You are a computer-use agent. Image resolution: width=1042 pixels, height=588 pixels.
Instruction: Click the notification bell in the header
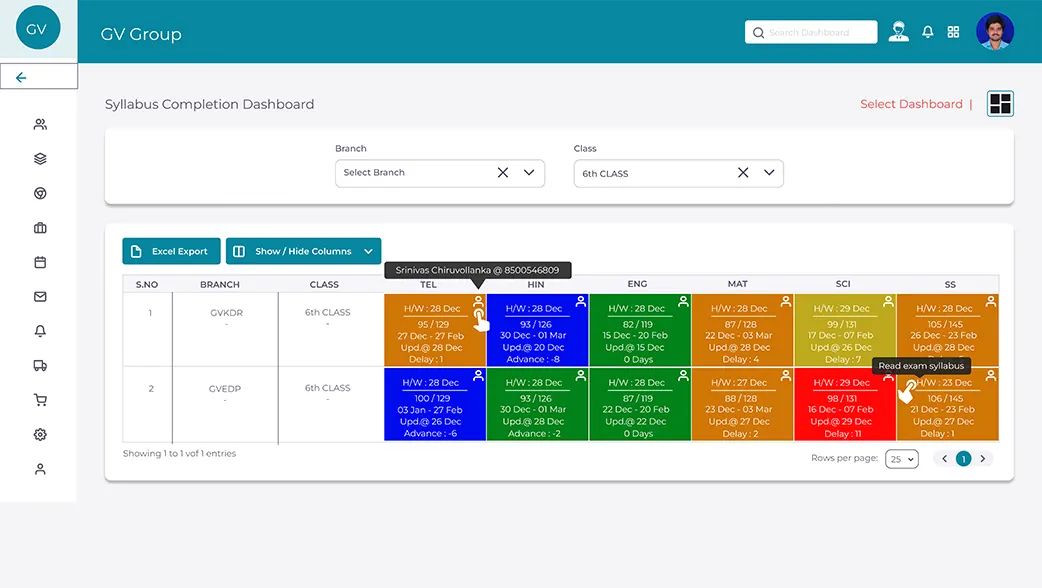pyautogui.click(x=928, y=32)
